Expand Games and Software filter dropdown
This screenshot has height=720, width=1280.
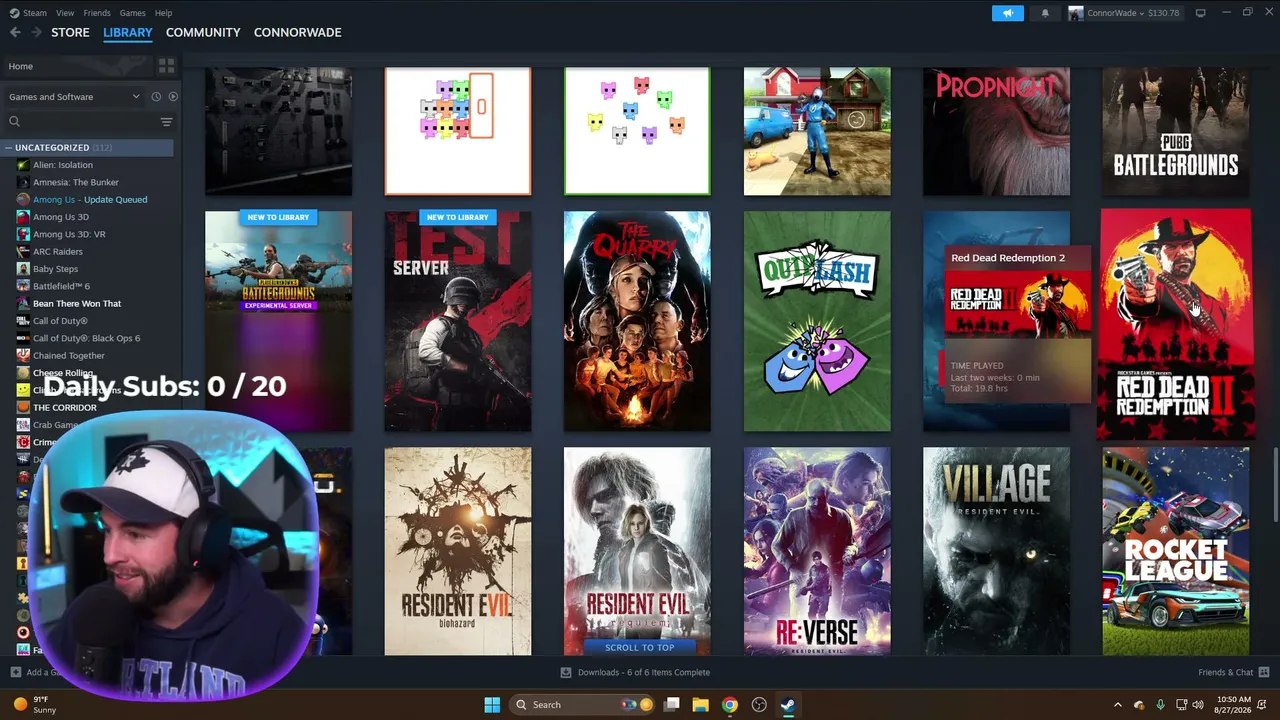tap(75, 97)
